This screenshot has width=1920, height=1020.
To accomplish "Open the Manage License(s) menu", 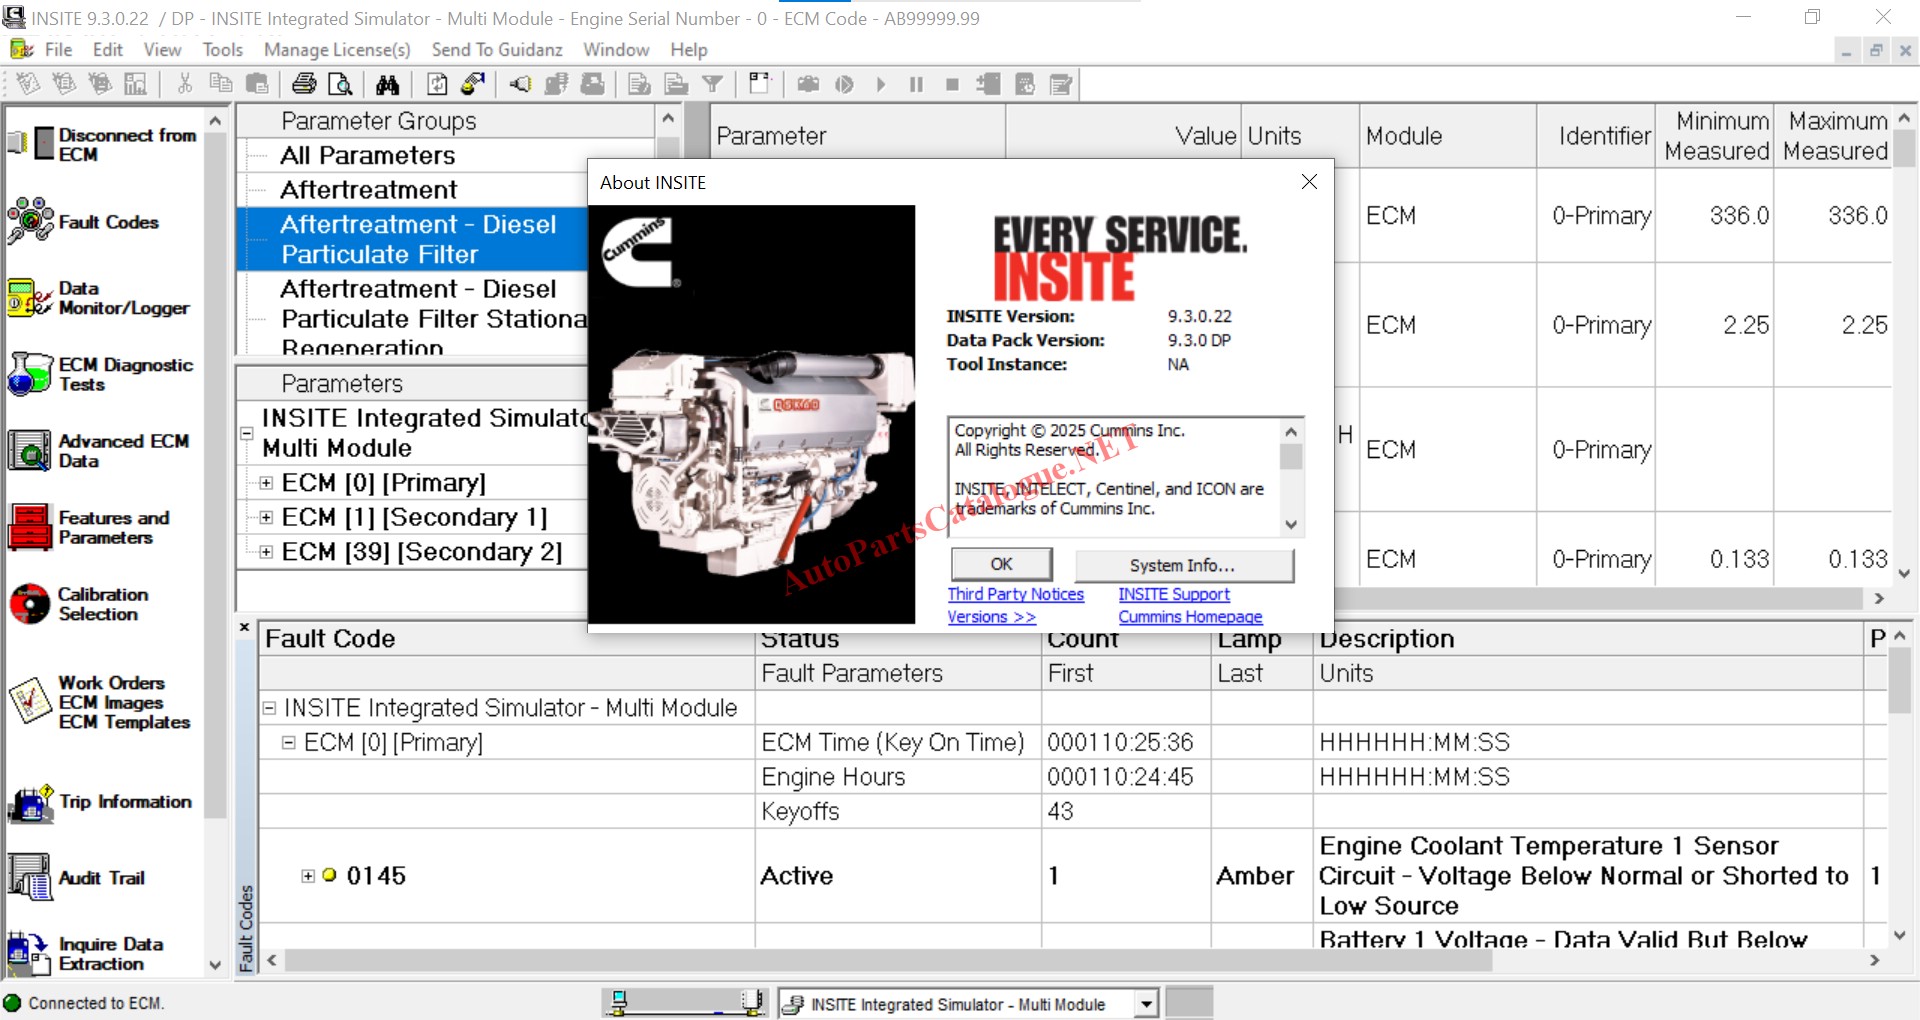I will 337,50.
